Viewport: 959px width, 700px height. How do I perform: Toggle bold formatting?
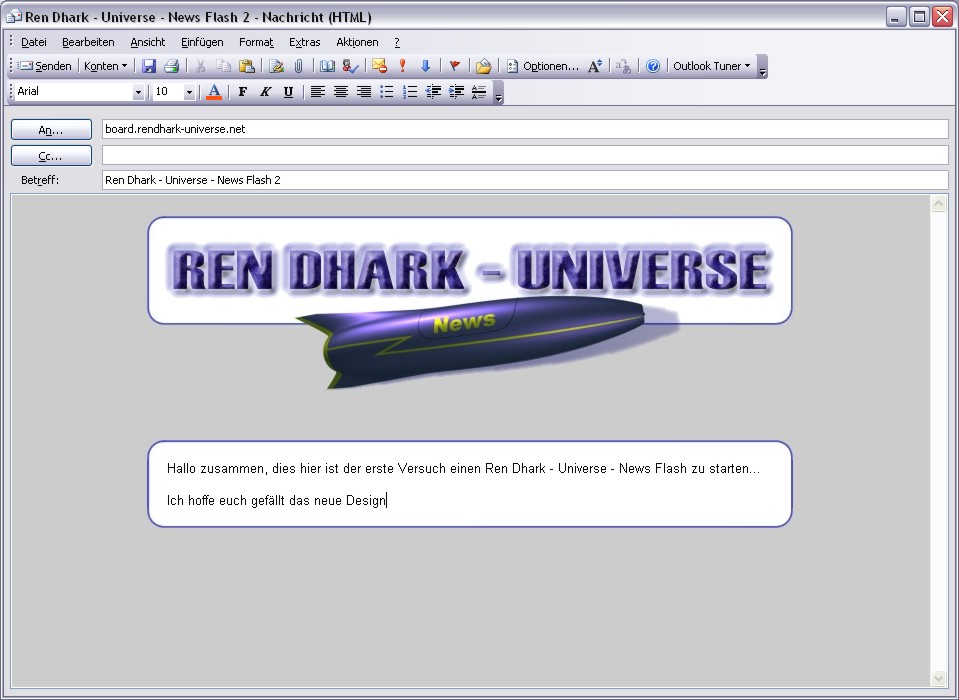241,91
